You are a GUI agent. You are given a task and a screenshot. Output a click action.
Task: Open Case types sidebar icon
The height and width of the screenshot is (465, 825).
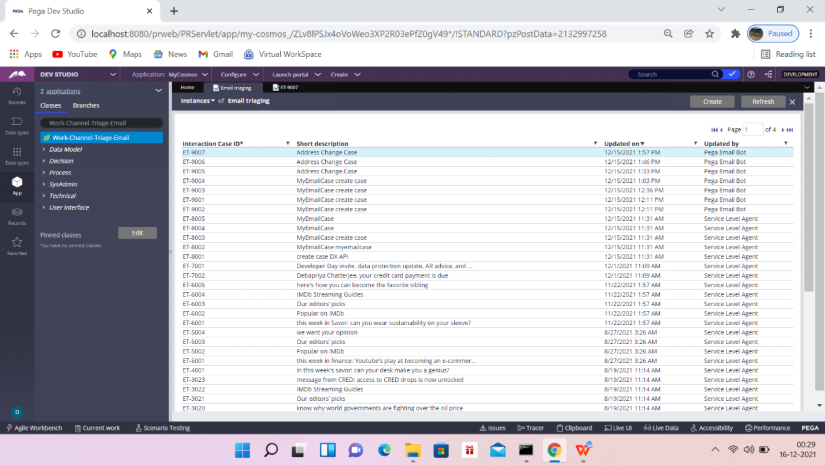[17, 126]
